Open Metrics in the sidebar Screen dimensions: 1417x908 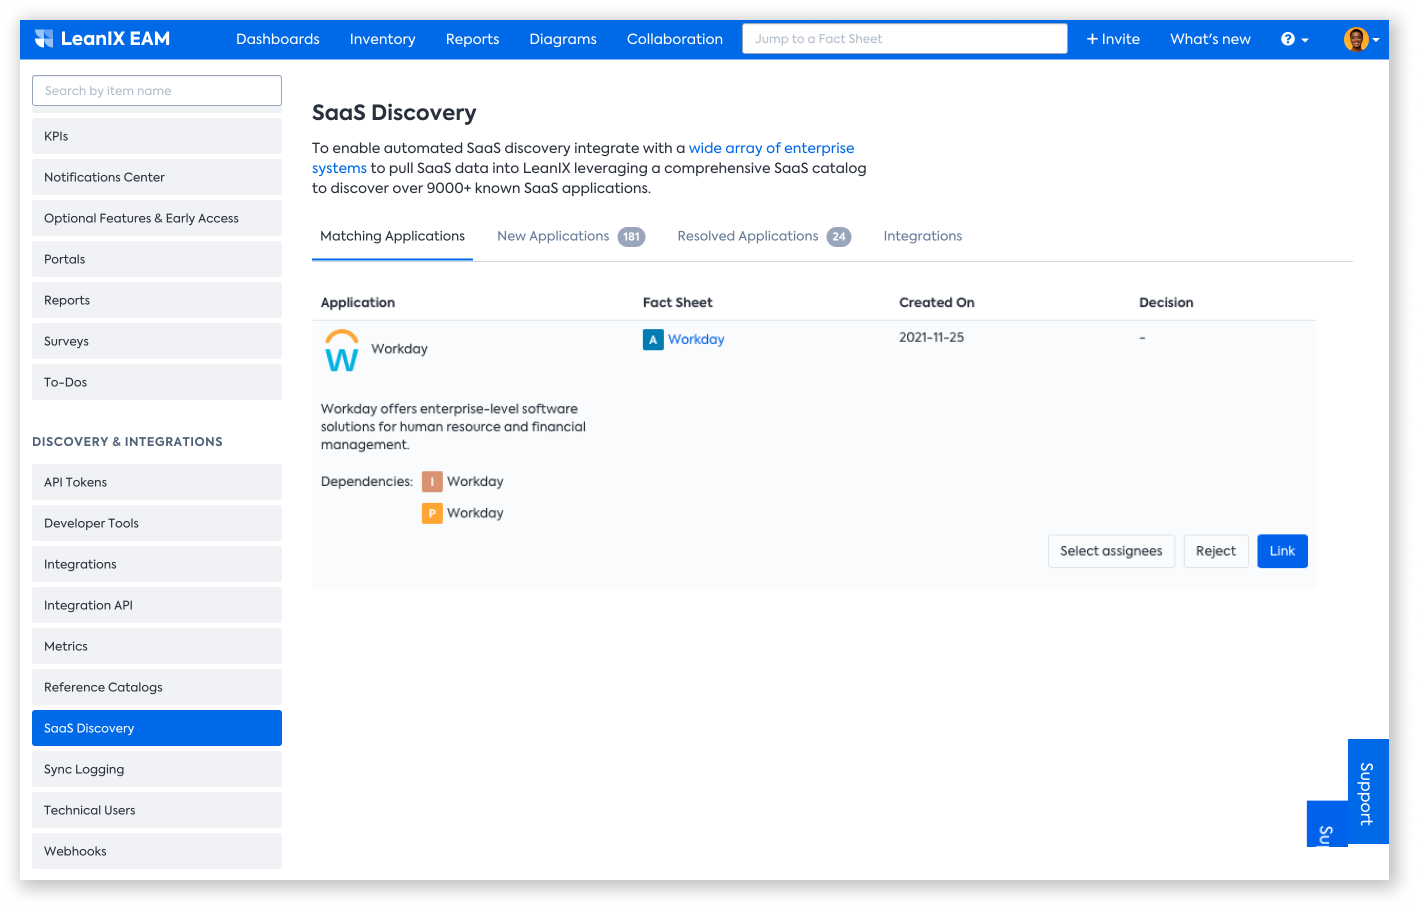coord(157,646)
